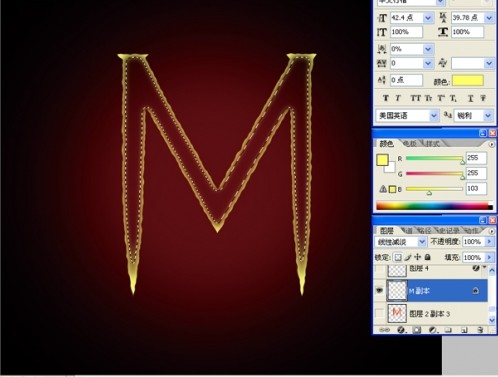Click the gamut-safe color swatch beside warning
This screenshot has height=377, width=498.
(392, 189)
